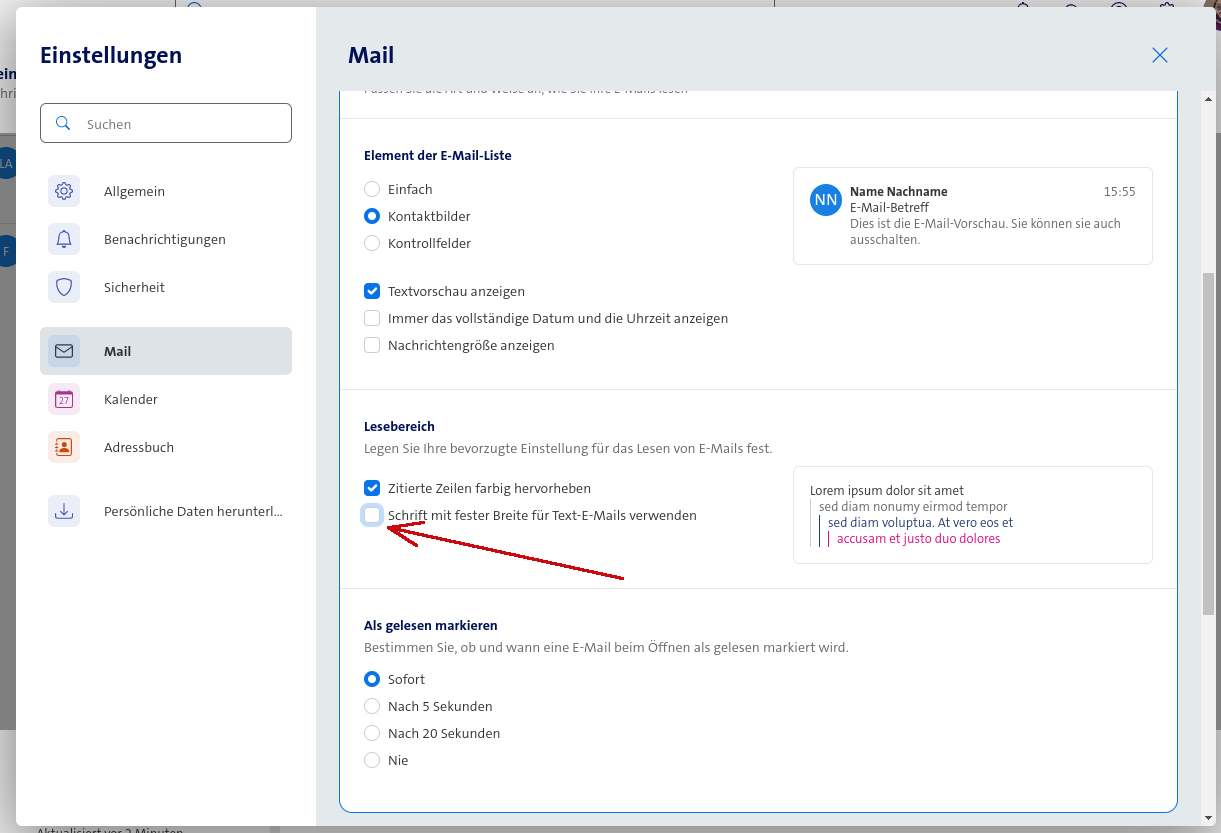Click the Benachrichtigungen bell icon

coord(64,239)
